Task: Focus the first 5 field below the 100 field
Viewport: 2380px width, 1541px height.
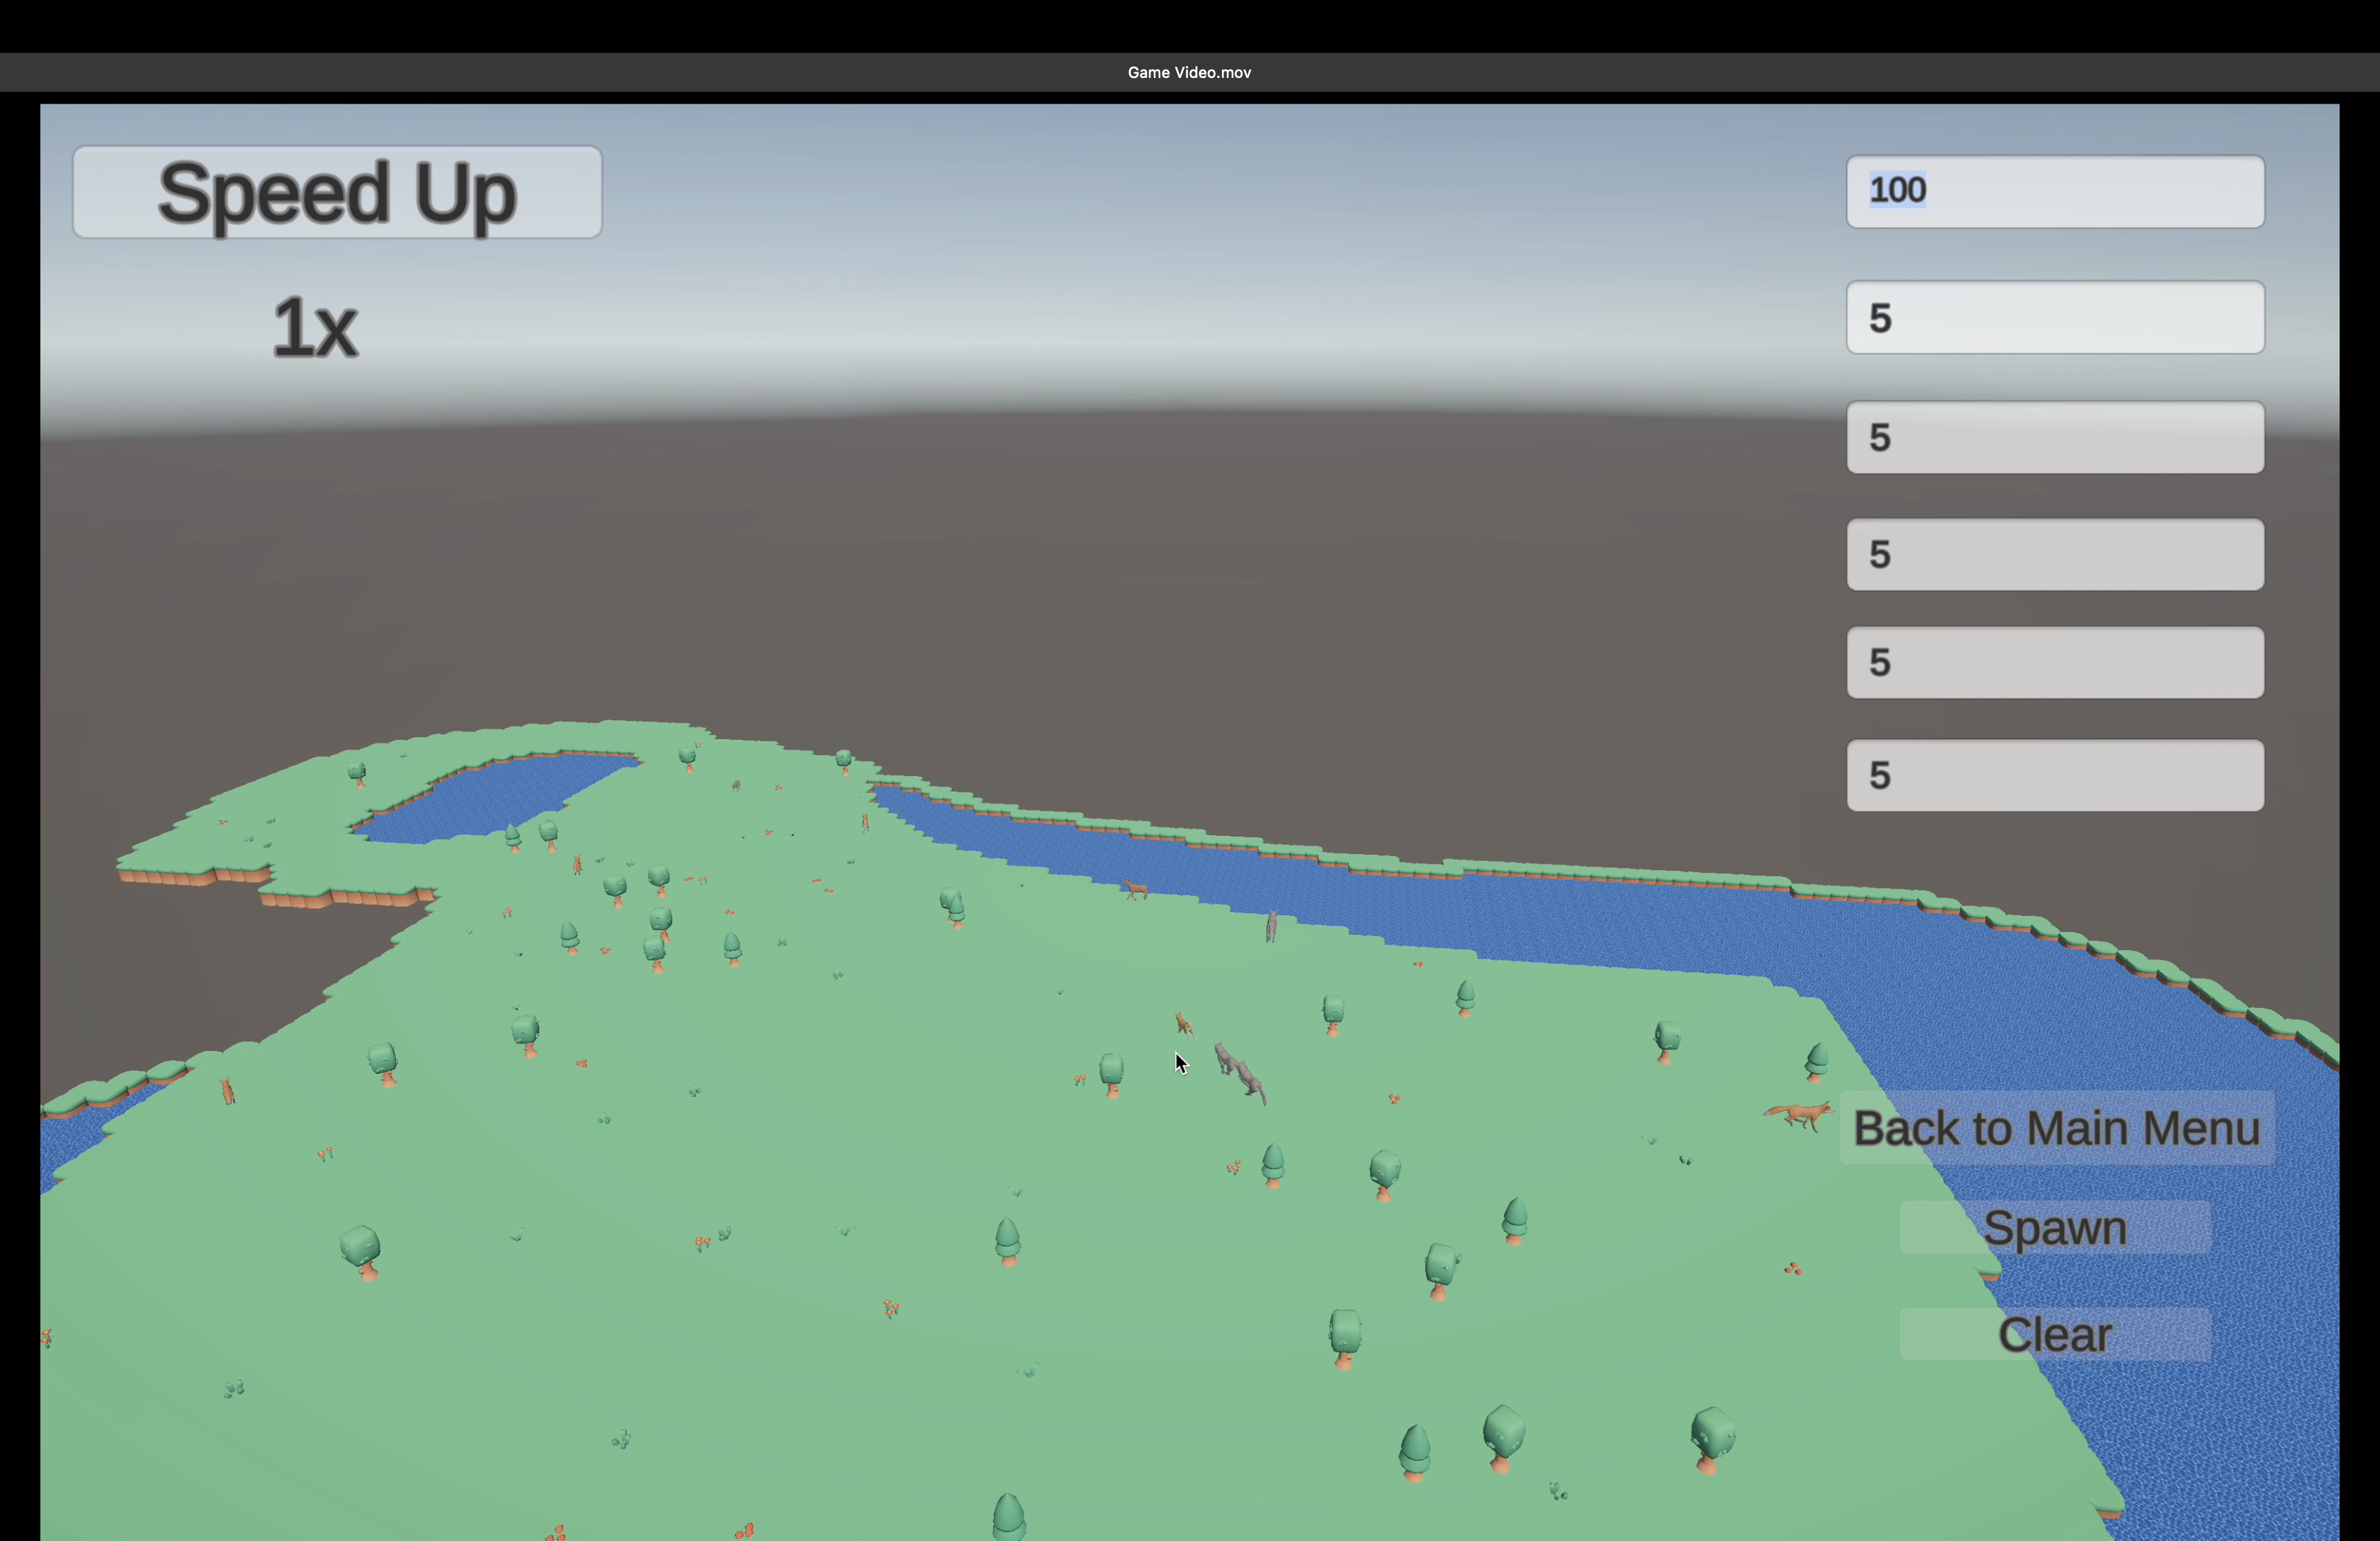Action: click(x=2054, y=317)
